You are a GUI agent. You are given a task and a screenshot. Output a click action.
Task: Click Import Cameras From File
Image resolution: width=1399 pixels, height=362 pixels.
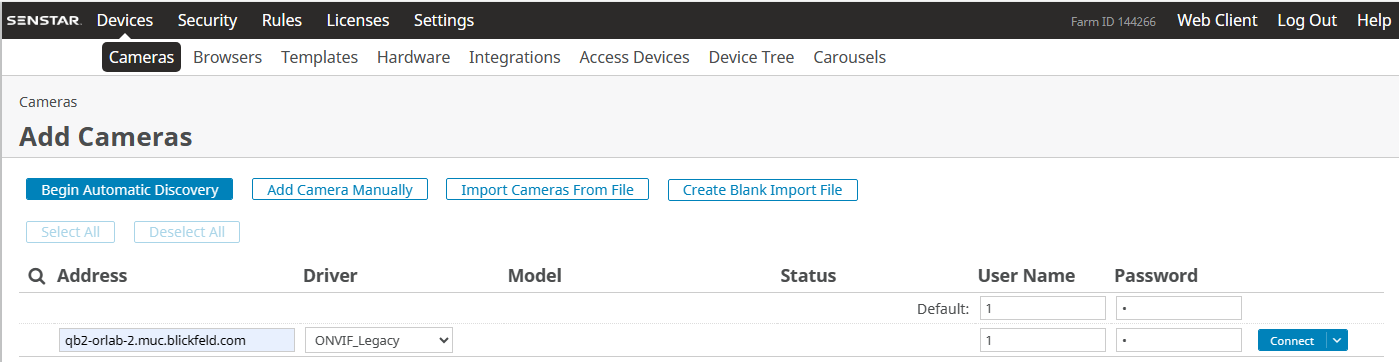coord(547,189)
